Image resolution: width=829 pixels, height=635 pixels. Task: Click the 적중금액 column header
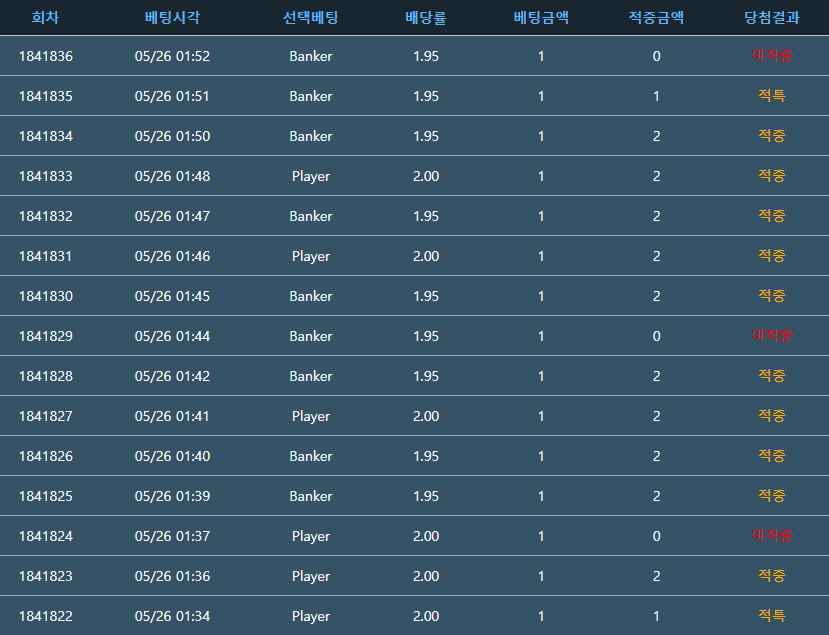click(x=656, y=17)
